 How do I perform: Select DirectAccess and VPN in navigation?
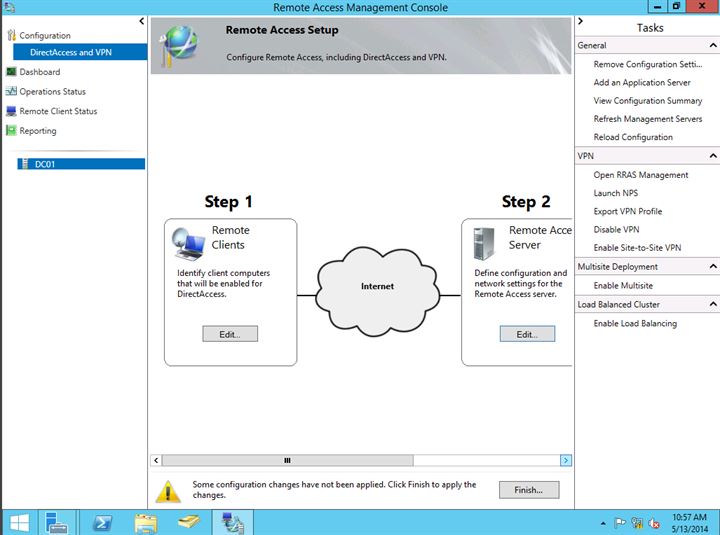pyautogui.click(x=70, y=52)
